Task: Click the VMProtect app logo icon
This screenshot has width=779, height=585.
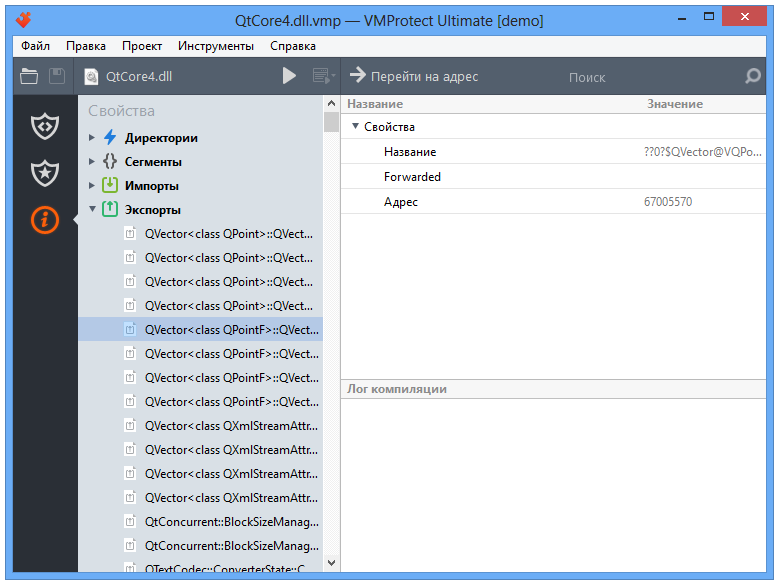Action: click(23, 20)
